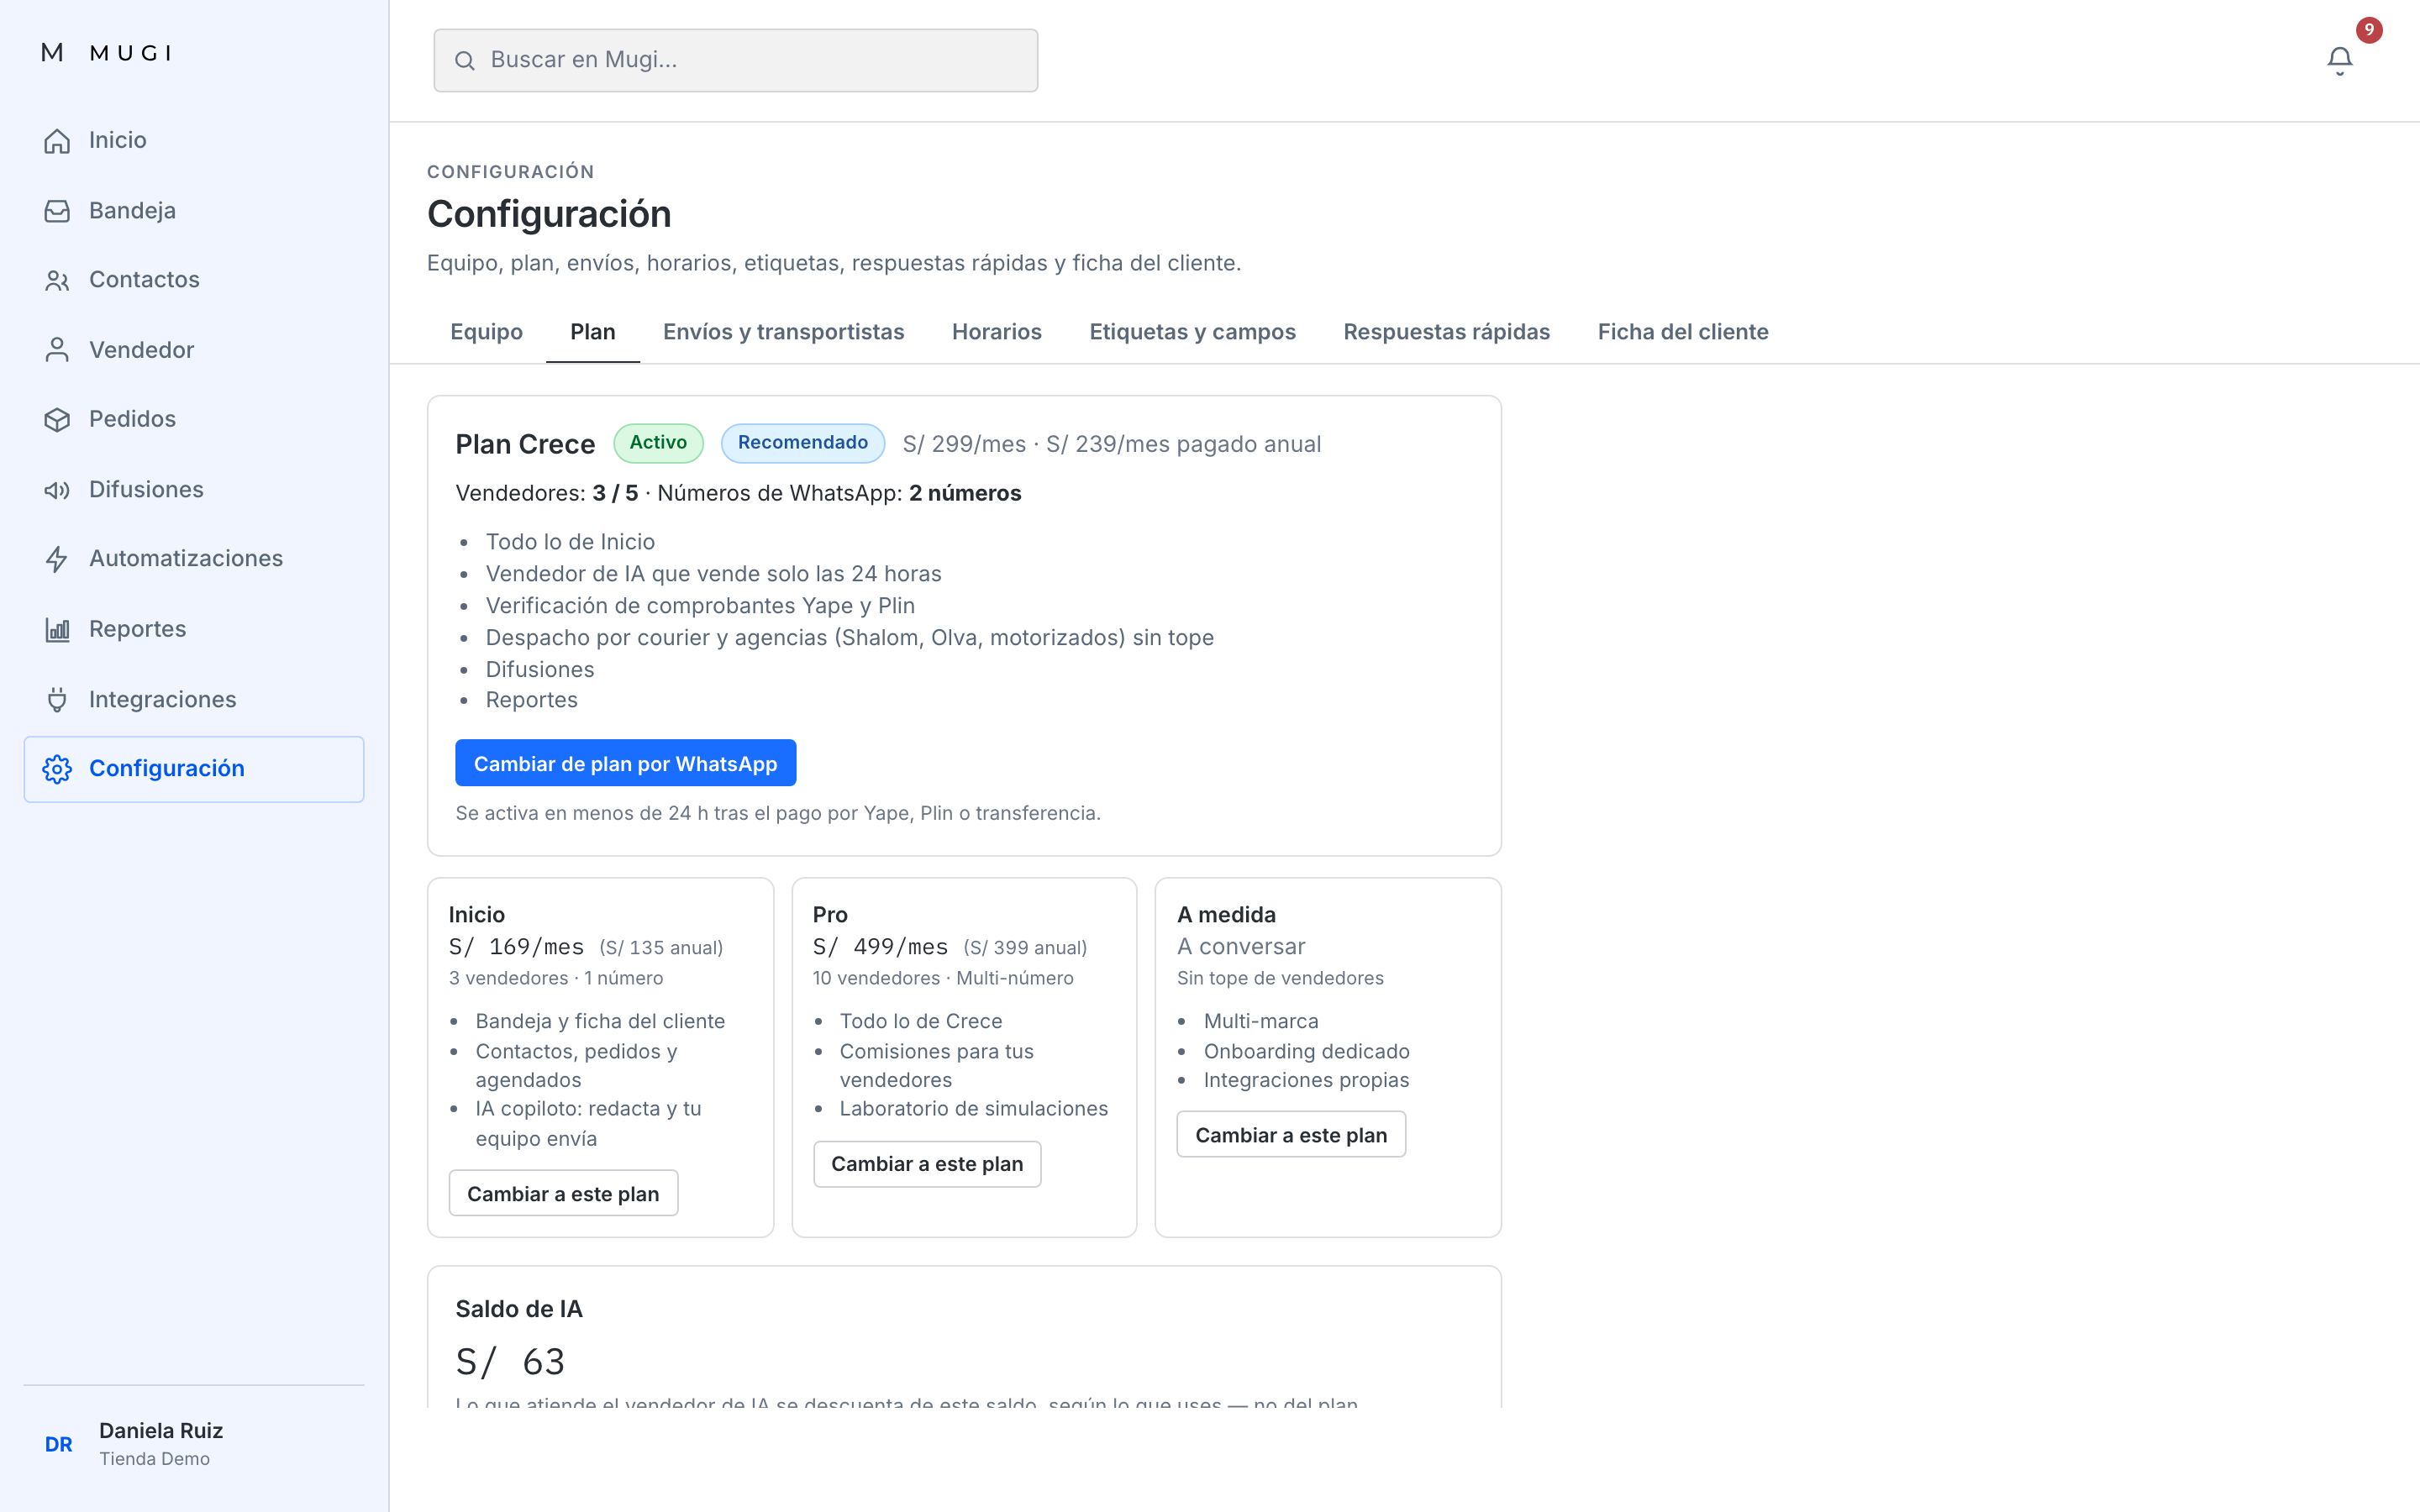
Task: Open Reportes in the sidebar
Action: point(194,629)
